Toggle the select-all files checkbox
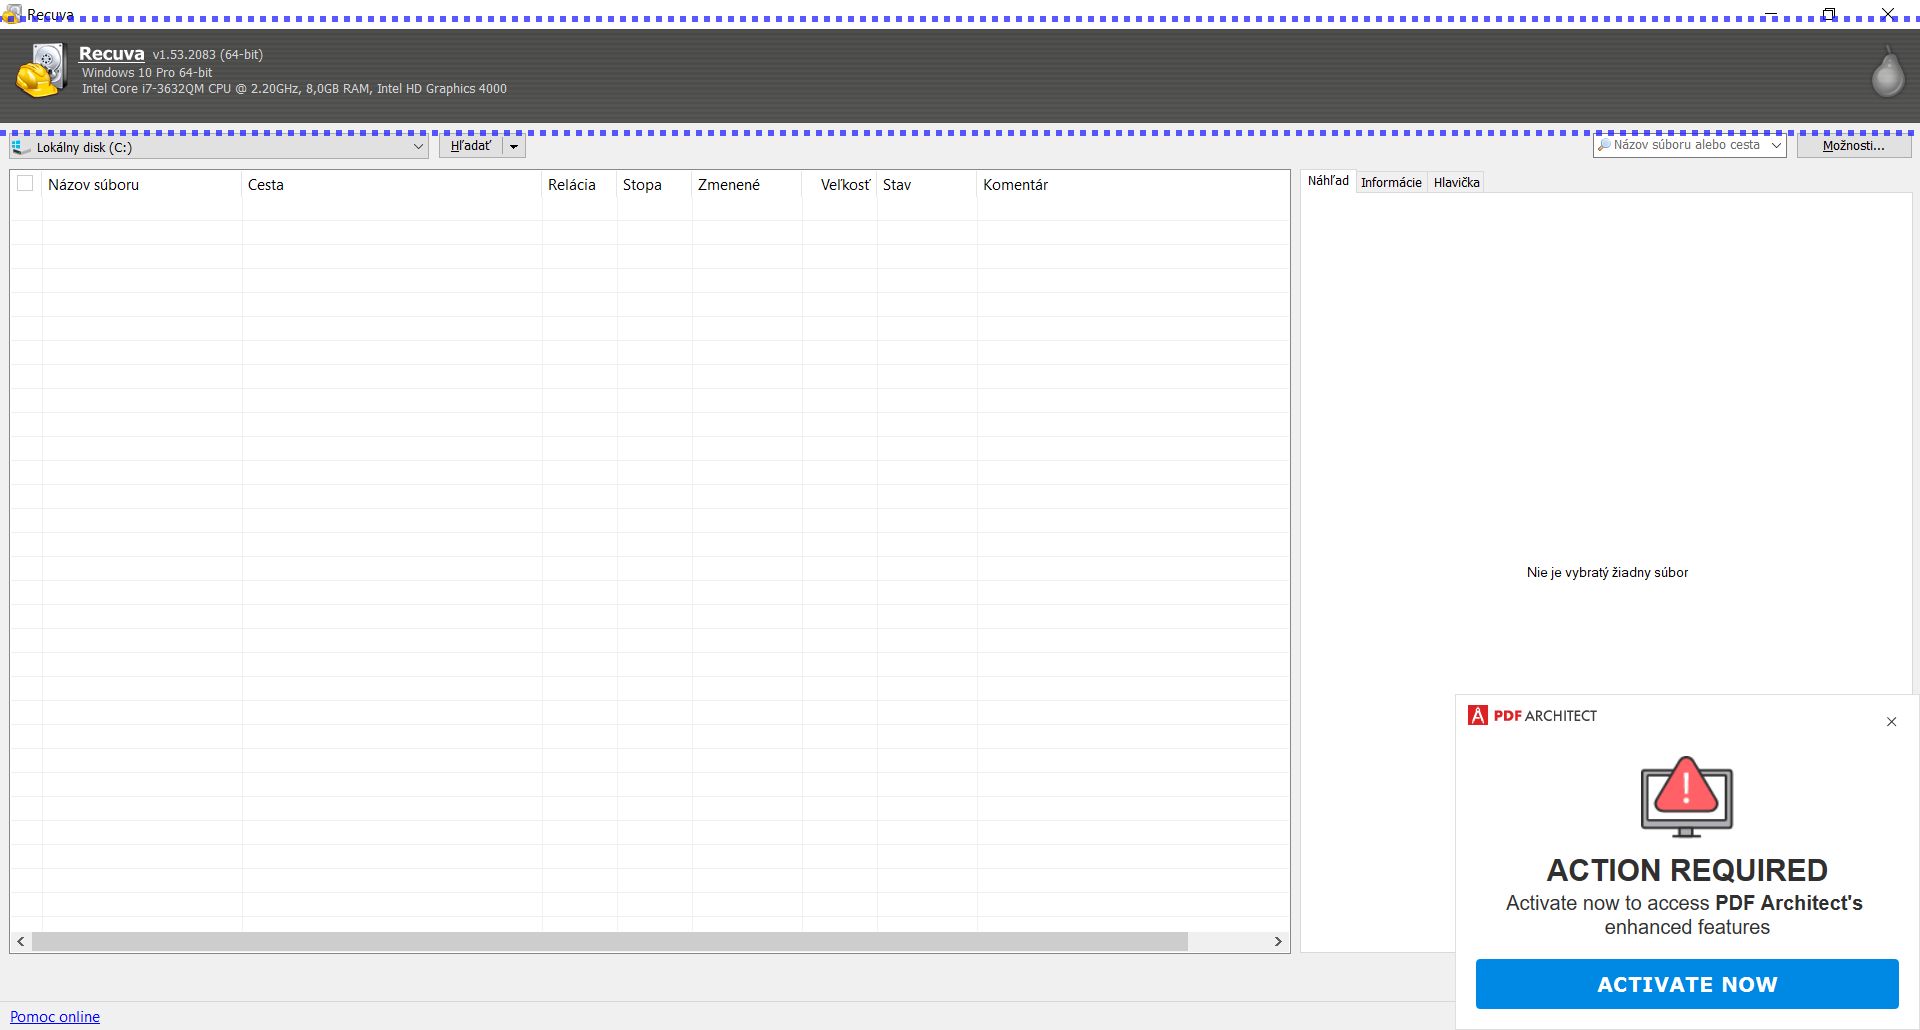 coord(25,183)
